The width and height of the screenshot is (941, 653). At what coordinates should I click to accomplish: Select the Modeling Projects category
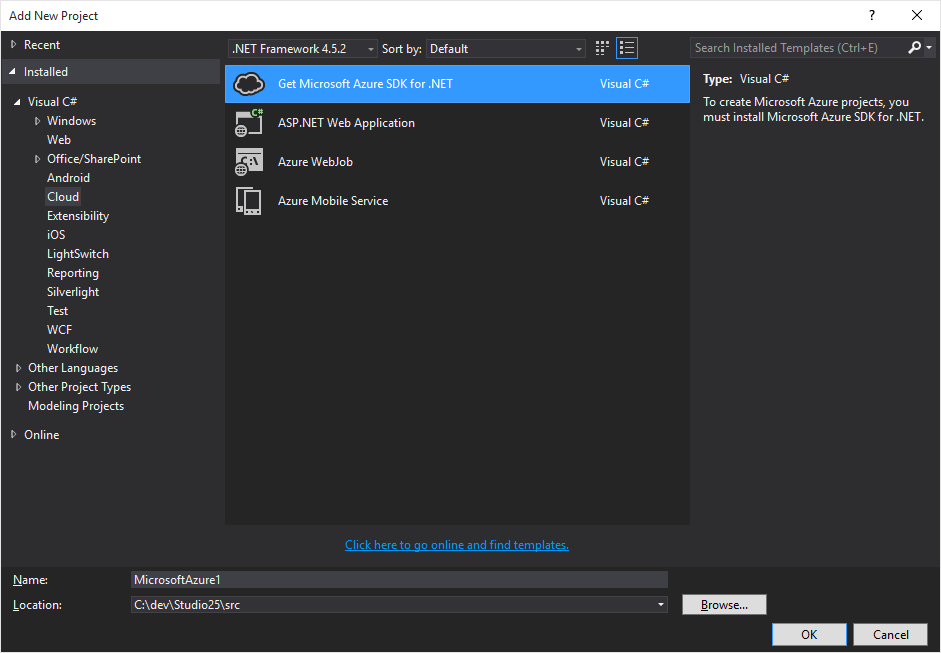(76, 406)
